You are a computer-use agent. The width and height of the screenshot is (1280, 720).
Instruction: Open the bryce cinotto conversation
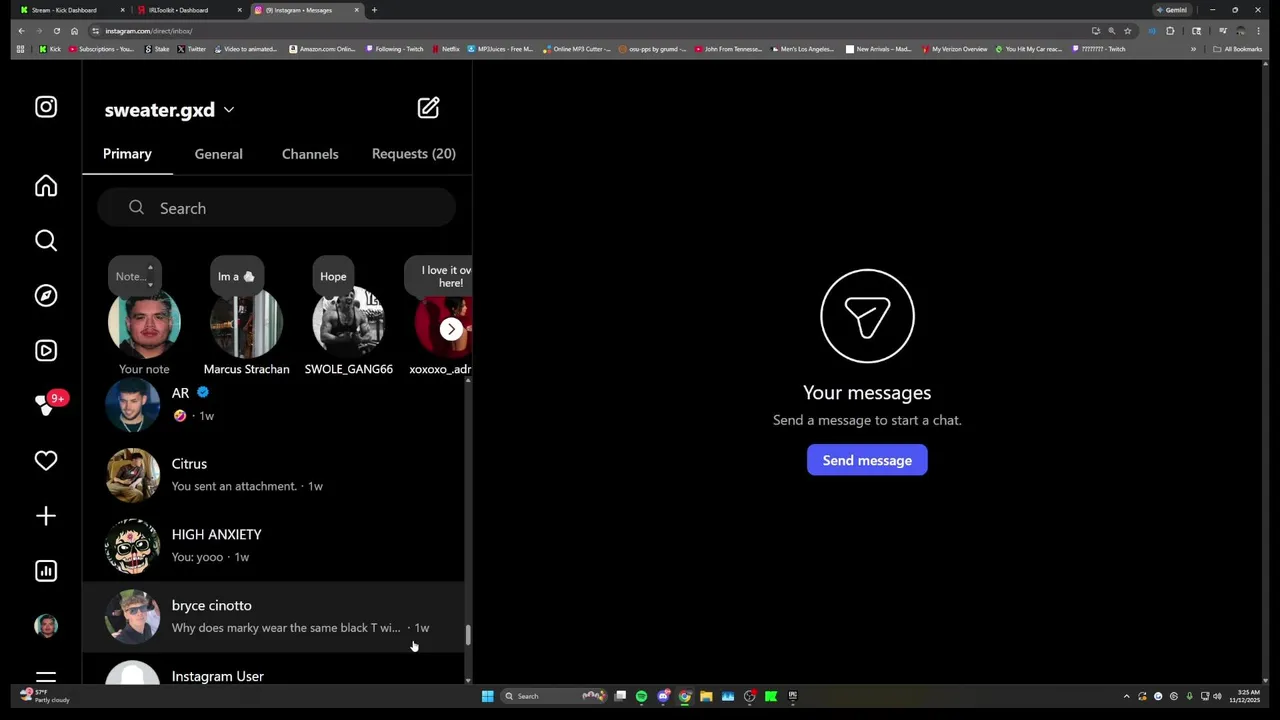273,617
